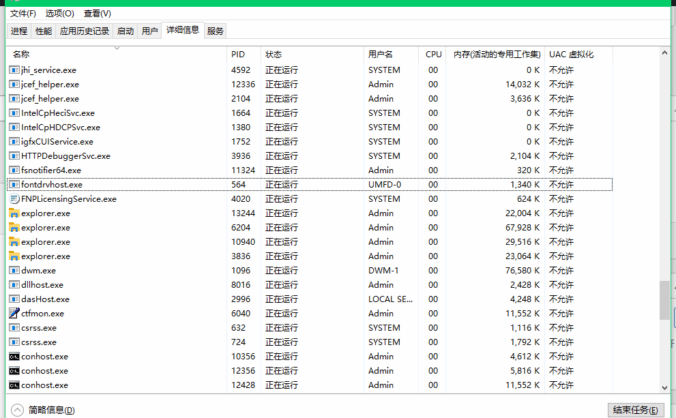Screen dimensions: 676x418
Task: Click the console icon of conhost.exe PID 12428
Action: (x=14, y=385)
